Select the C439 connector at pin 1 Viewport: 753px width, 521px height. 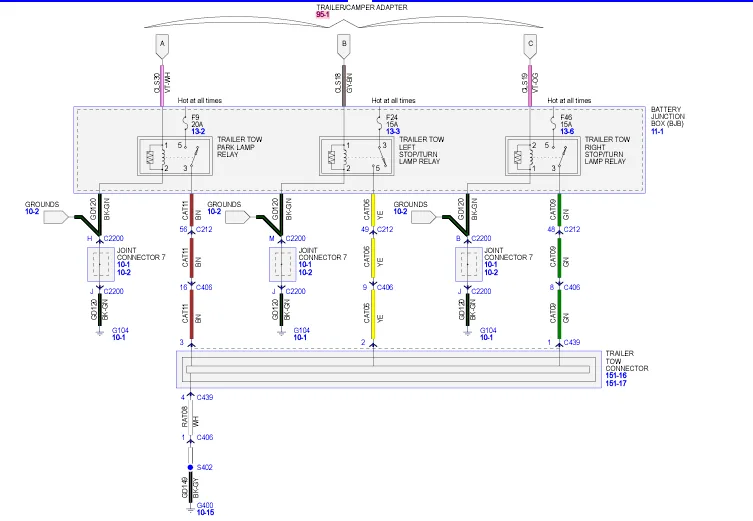tap(571, 342)
